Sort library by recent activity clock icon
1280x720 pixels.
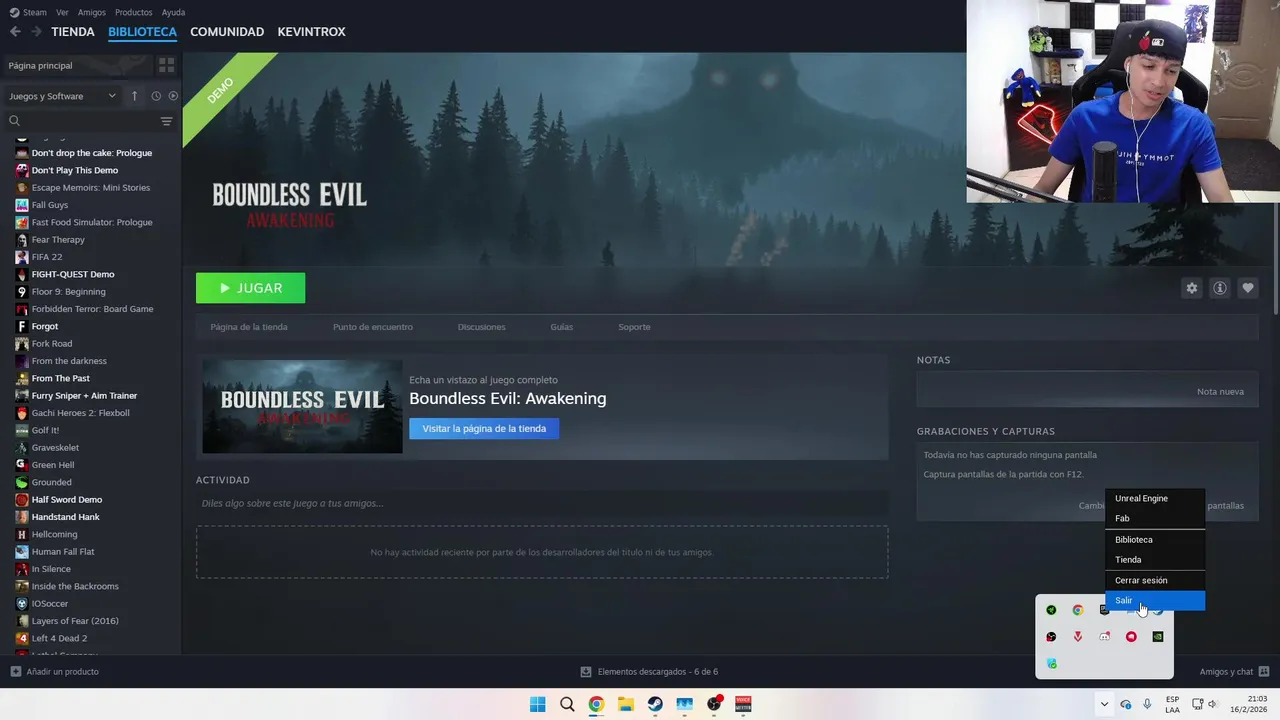156,96
